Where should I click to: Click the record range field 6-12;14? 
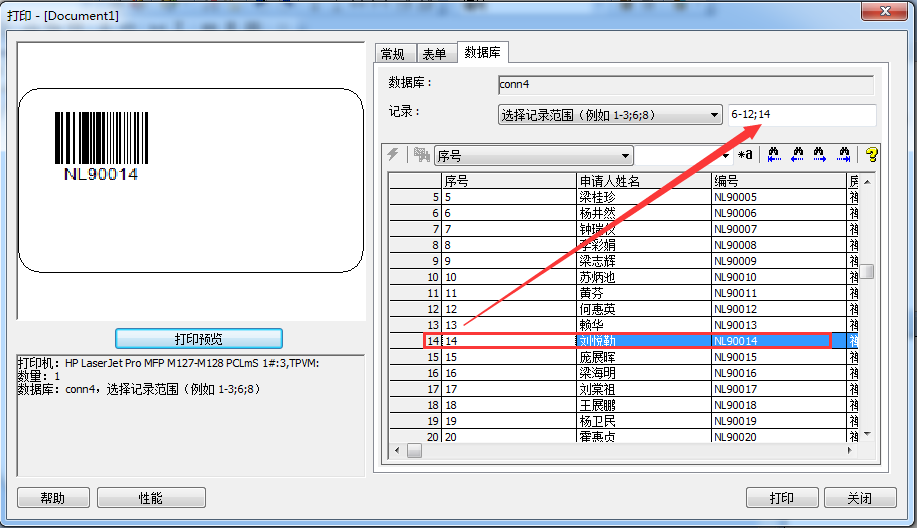tap(802, 115)
